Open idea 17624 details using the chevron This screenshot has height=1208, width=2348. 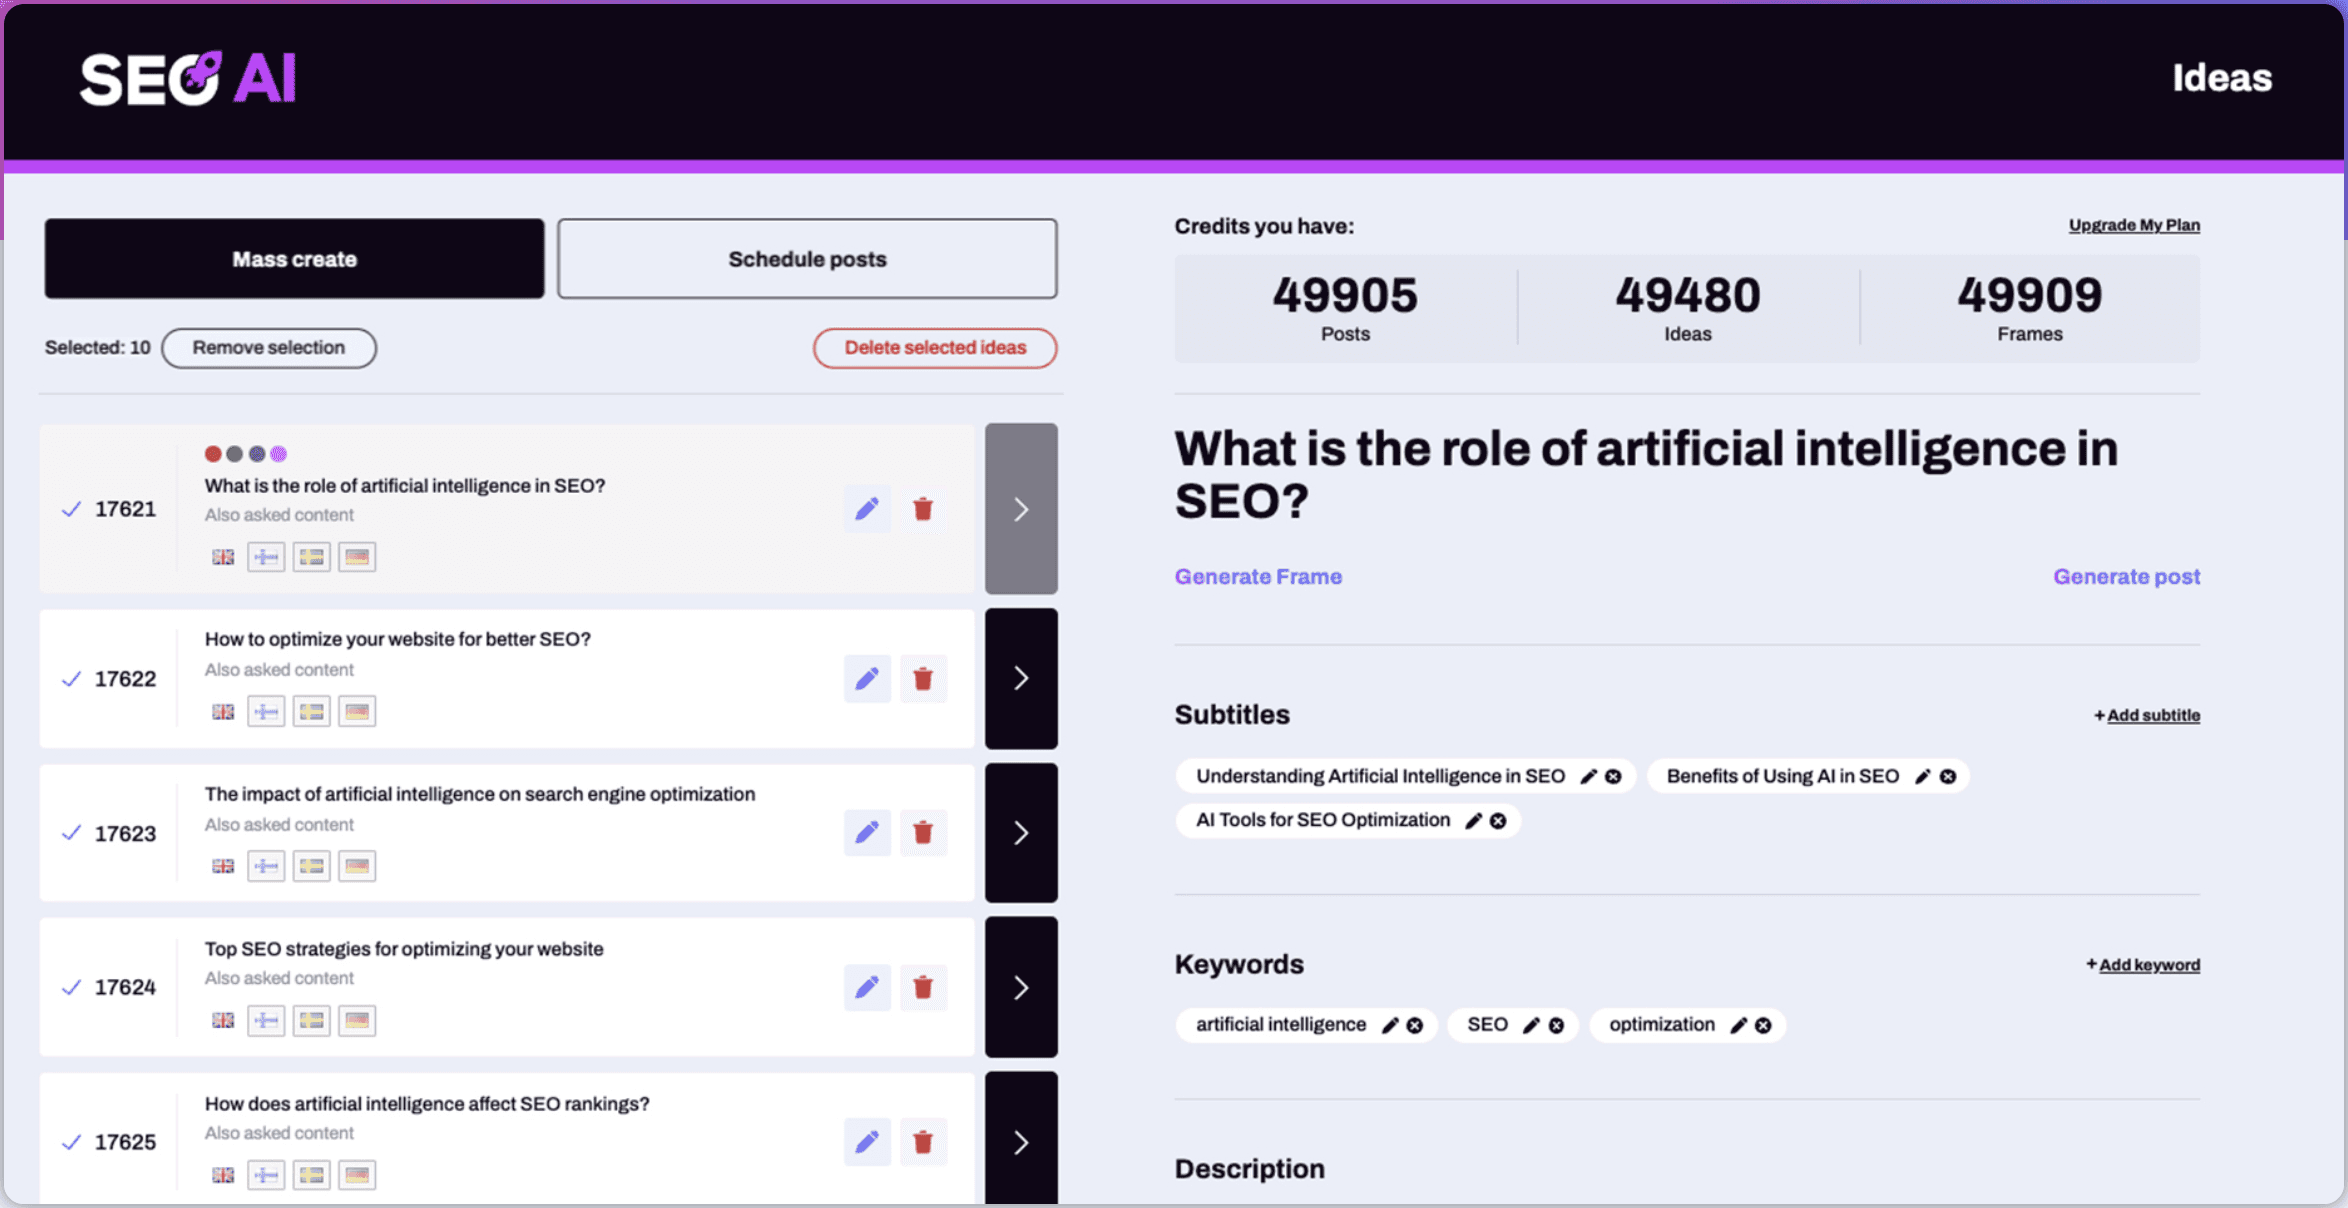coord(1021,988)
